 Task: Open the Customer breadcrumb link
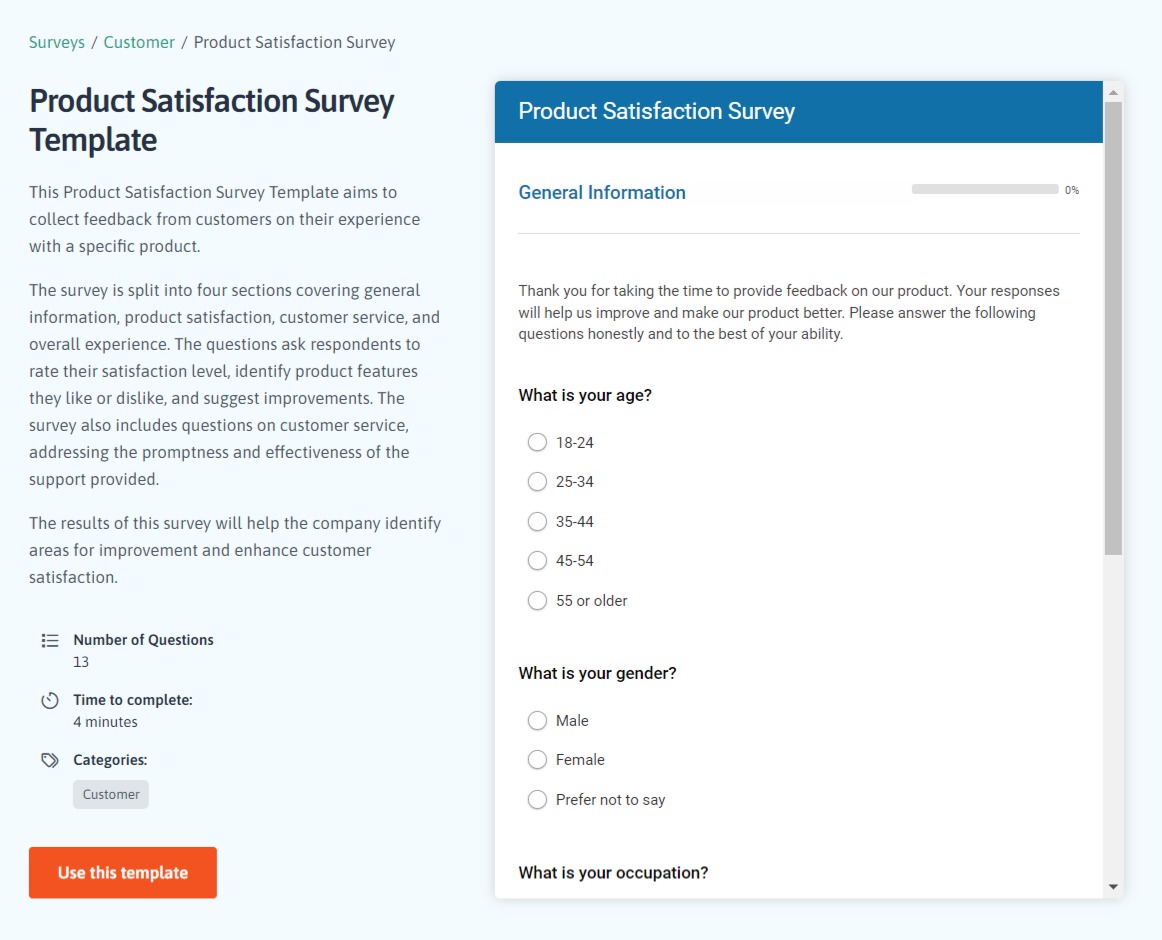coord(139,42)
